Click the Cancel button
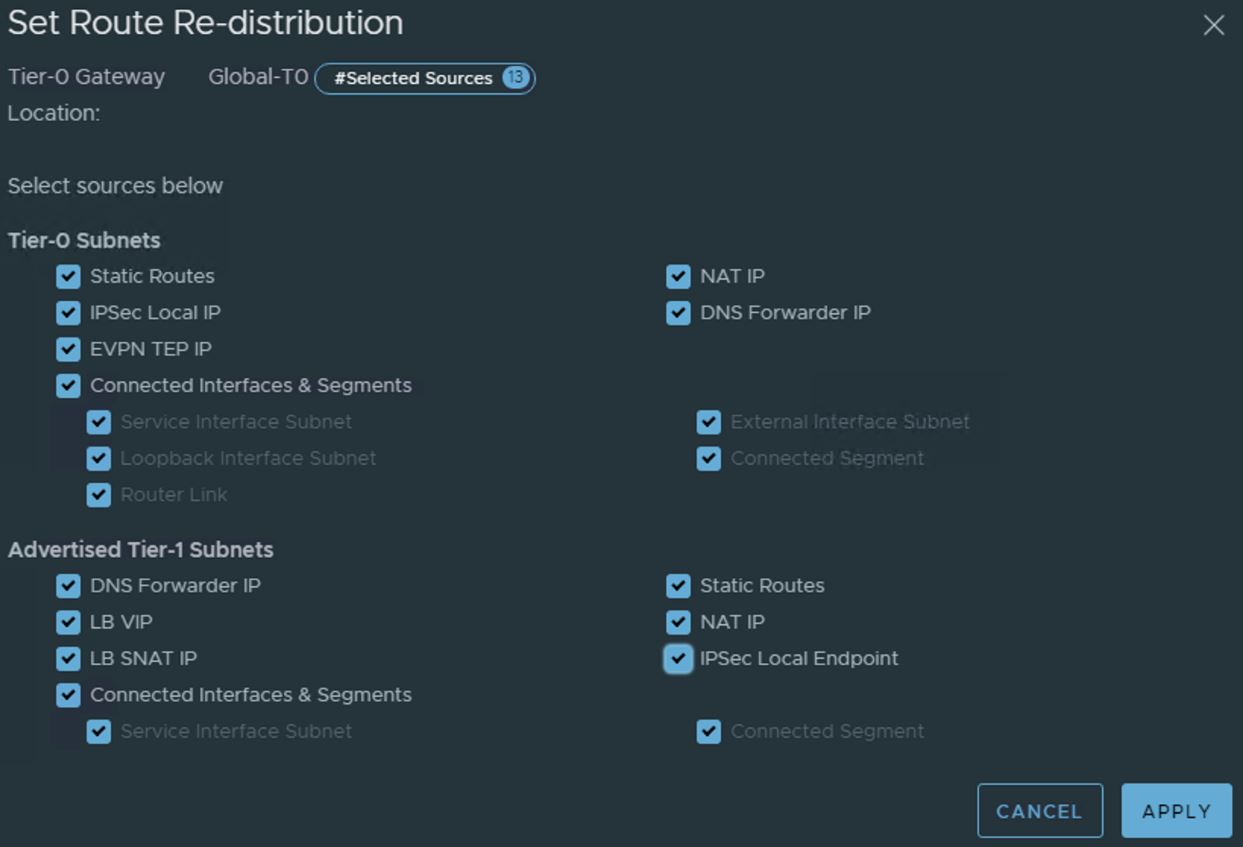This screenshot has height=847, width=1243. tap(1039, 811)
